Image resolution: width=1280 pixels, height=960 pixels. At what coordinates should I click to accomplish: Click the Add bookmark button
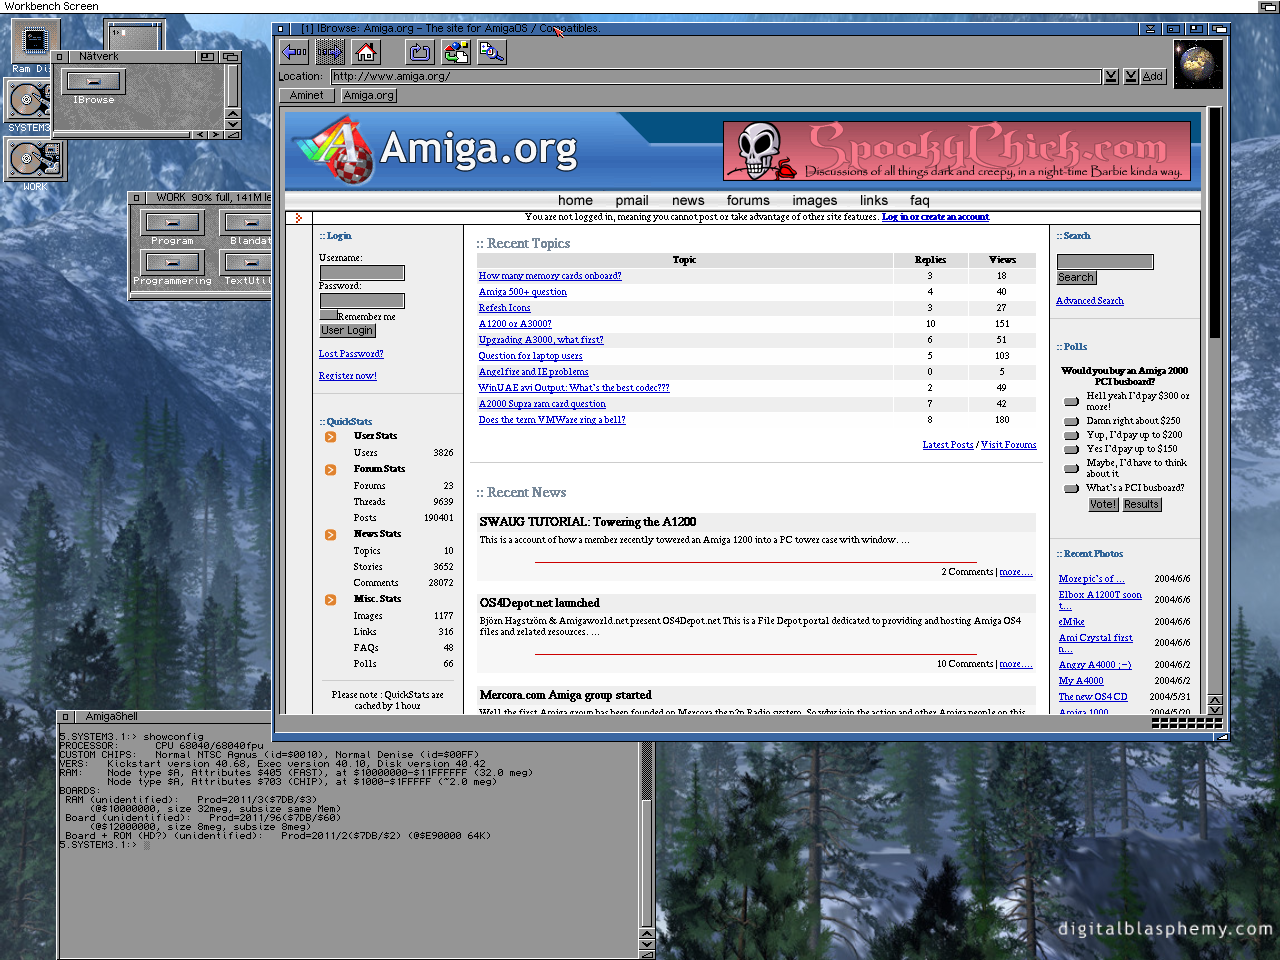coord(1153,76)
